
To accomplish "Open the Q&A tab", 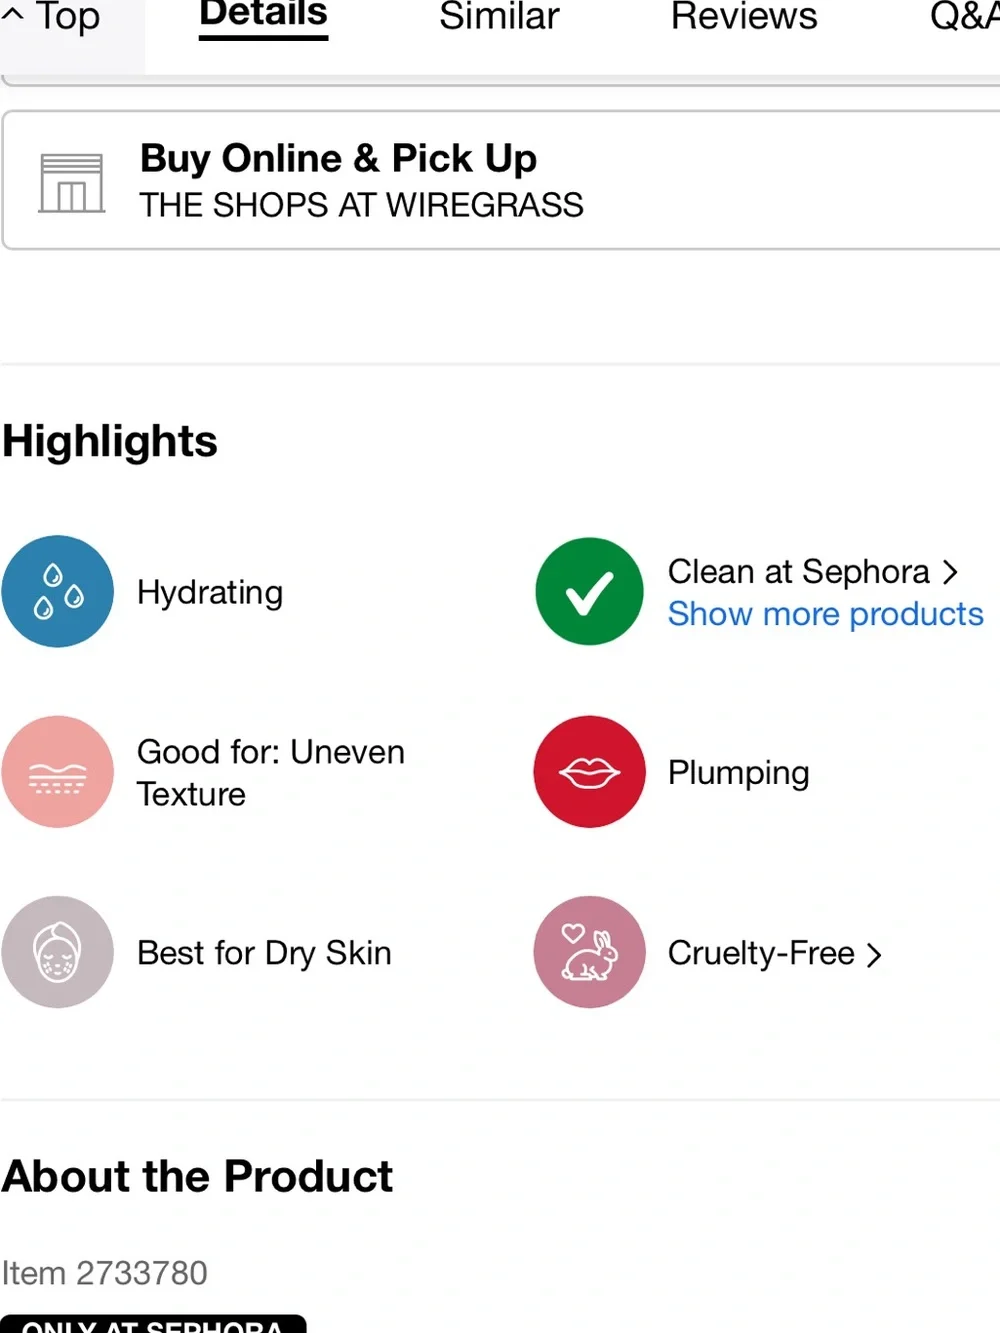I will tap(964, 16).
